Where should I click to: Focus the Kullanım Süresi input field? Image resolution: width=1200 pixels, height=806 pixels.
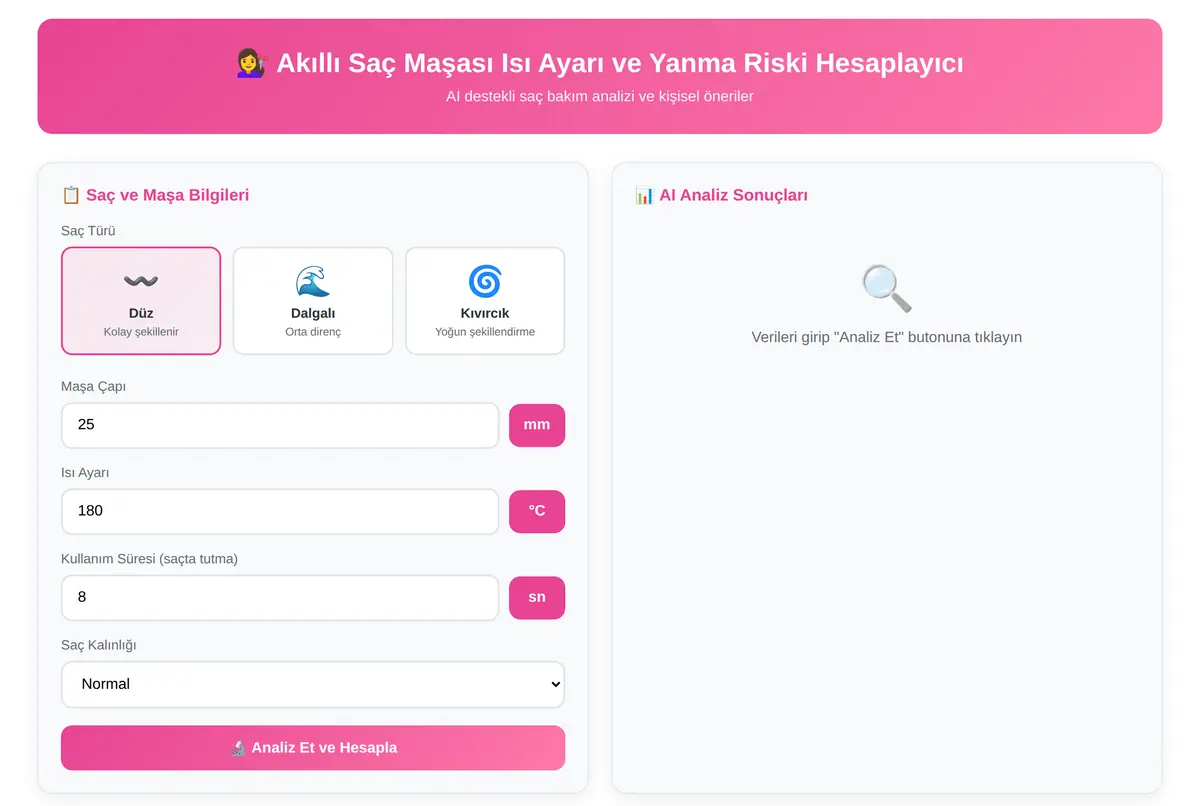(280, 597)
